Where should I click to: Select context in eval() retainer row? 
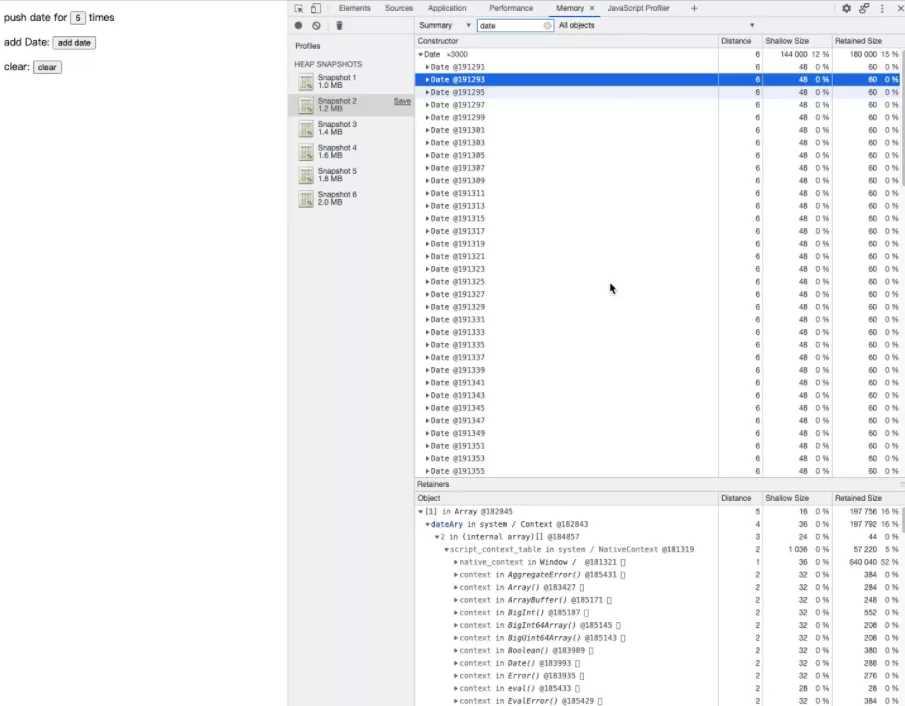[657, 689]
